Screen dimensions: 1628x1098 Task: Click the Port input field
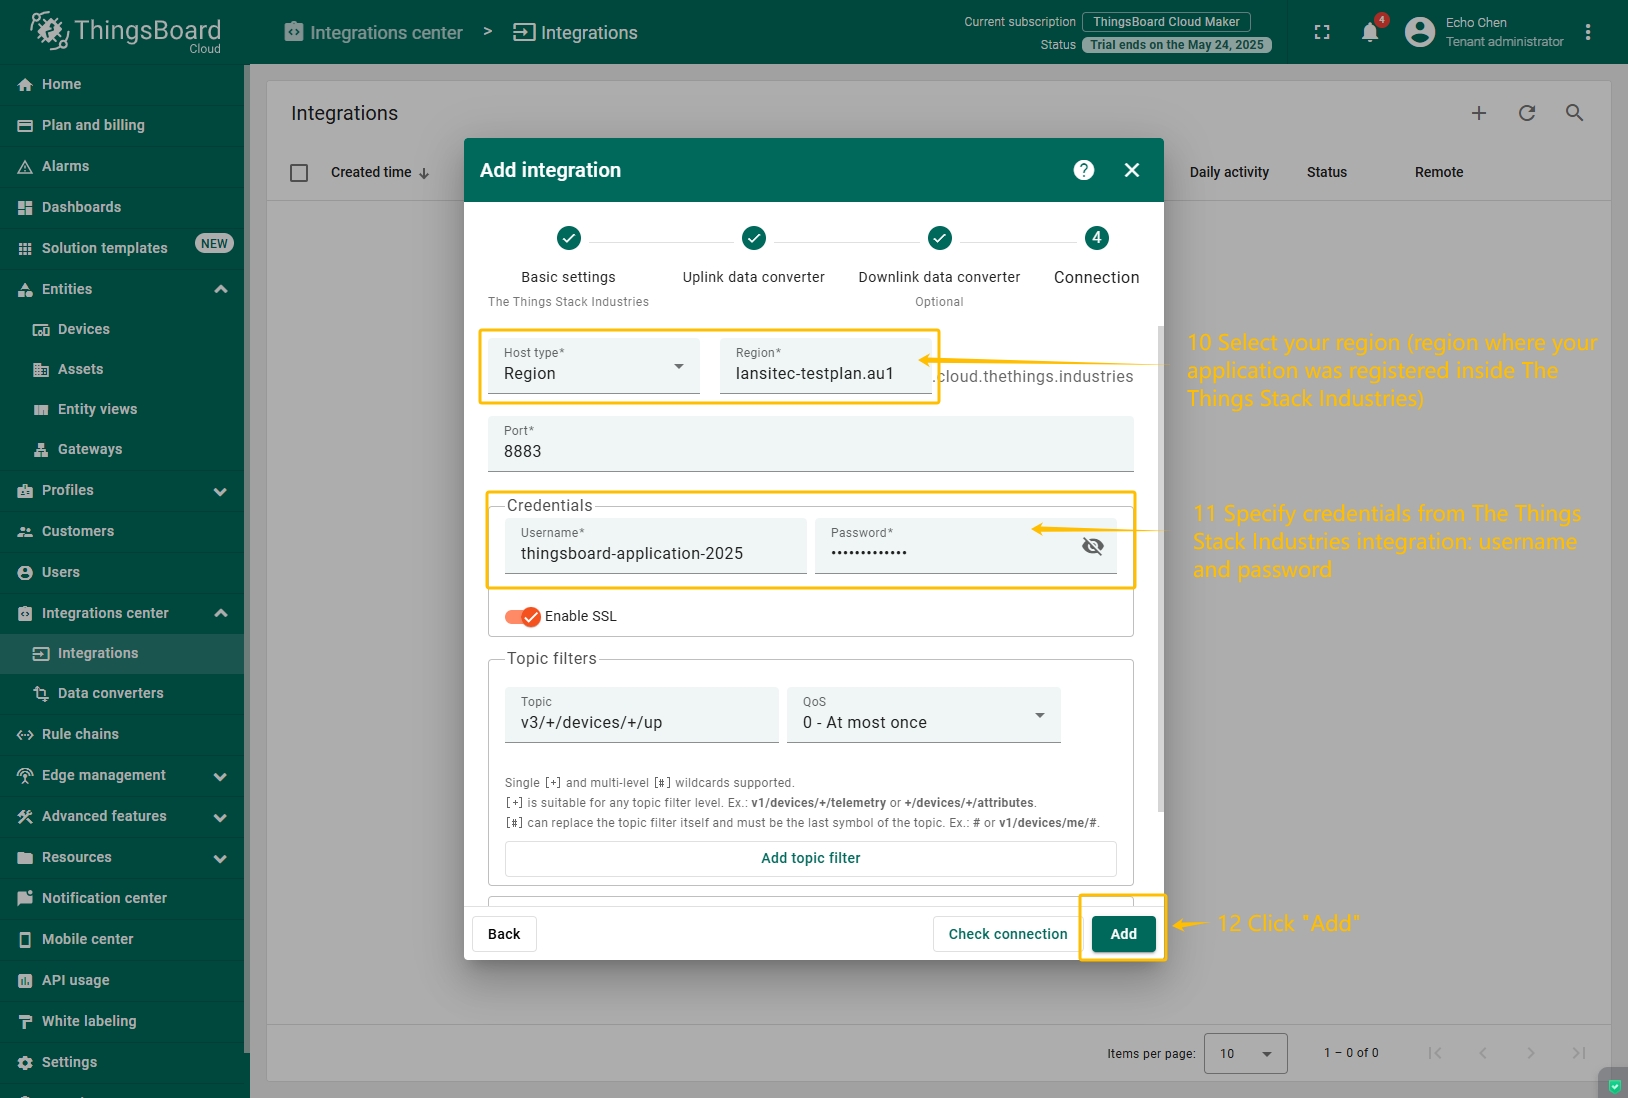pyautogui.click(x=810, y=451)
